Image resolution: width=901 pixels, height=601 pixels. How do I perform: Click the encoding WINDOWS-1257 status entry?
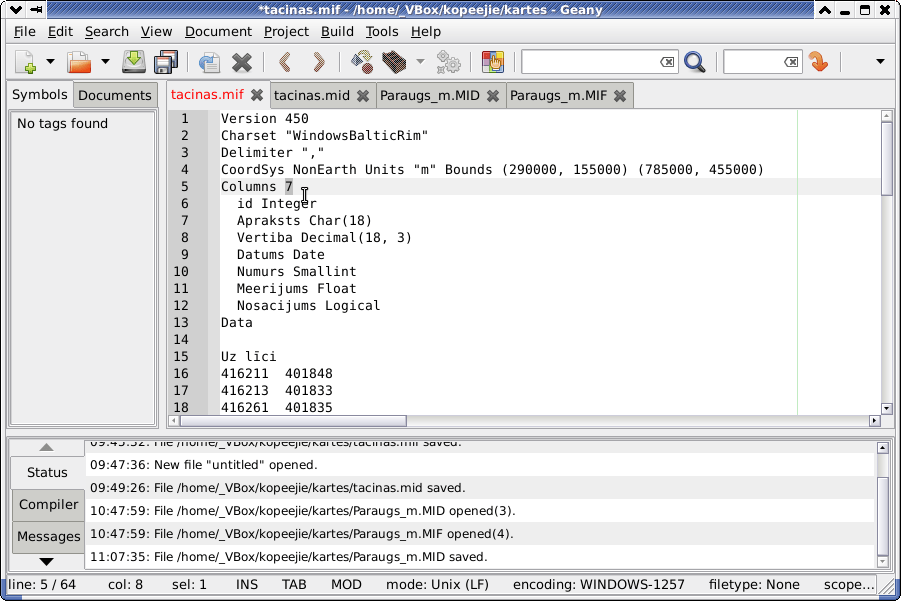[x=599, y=585]
